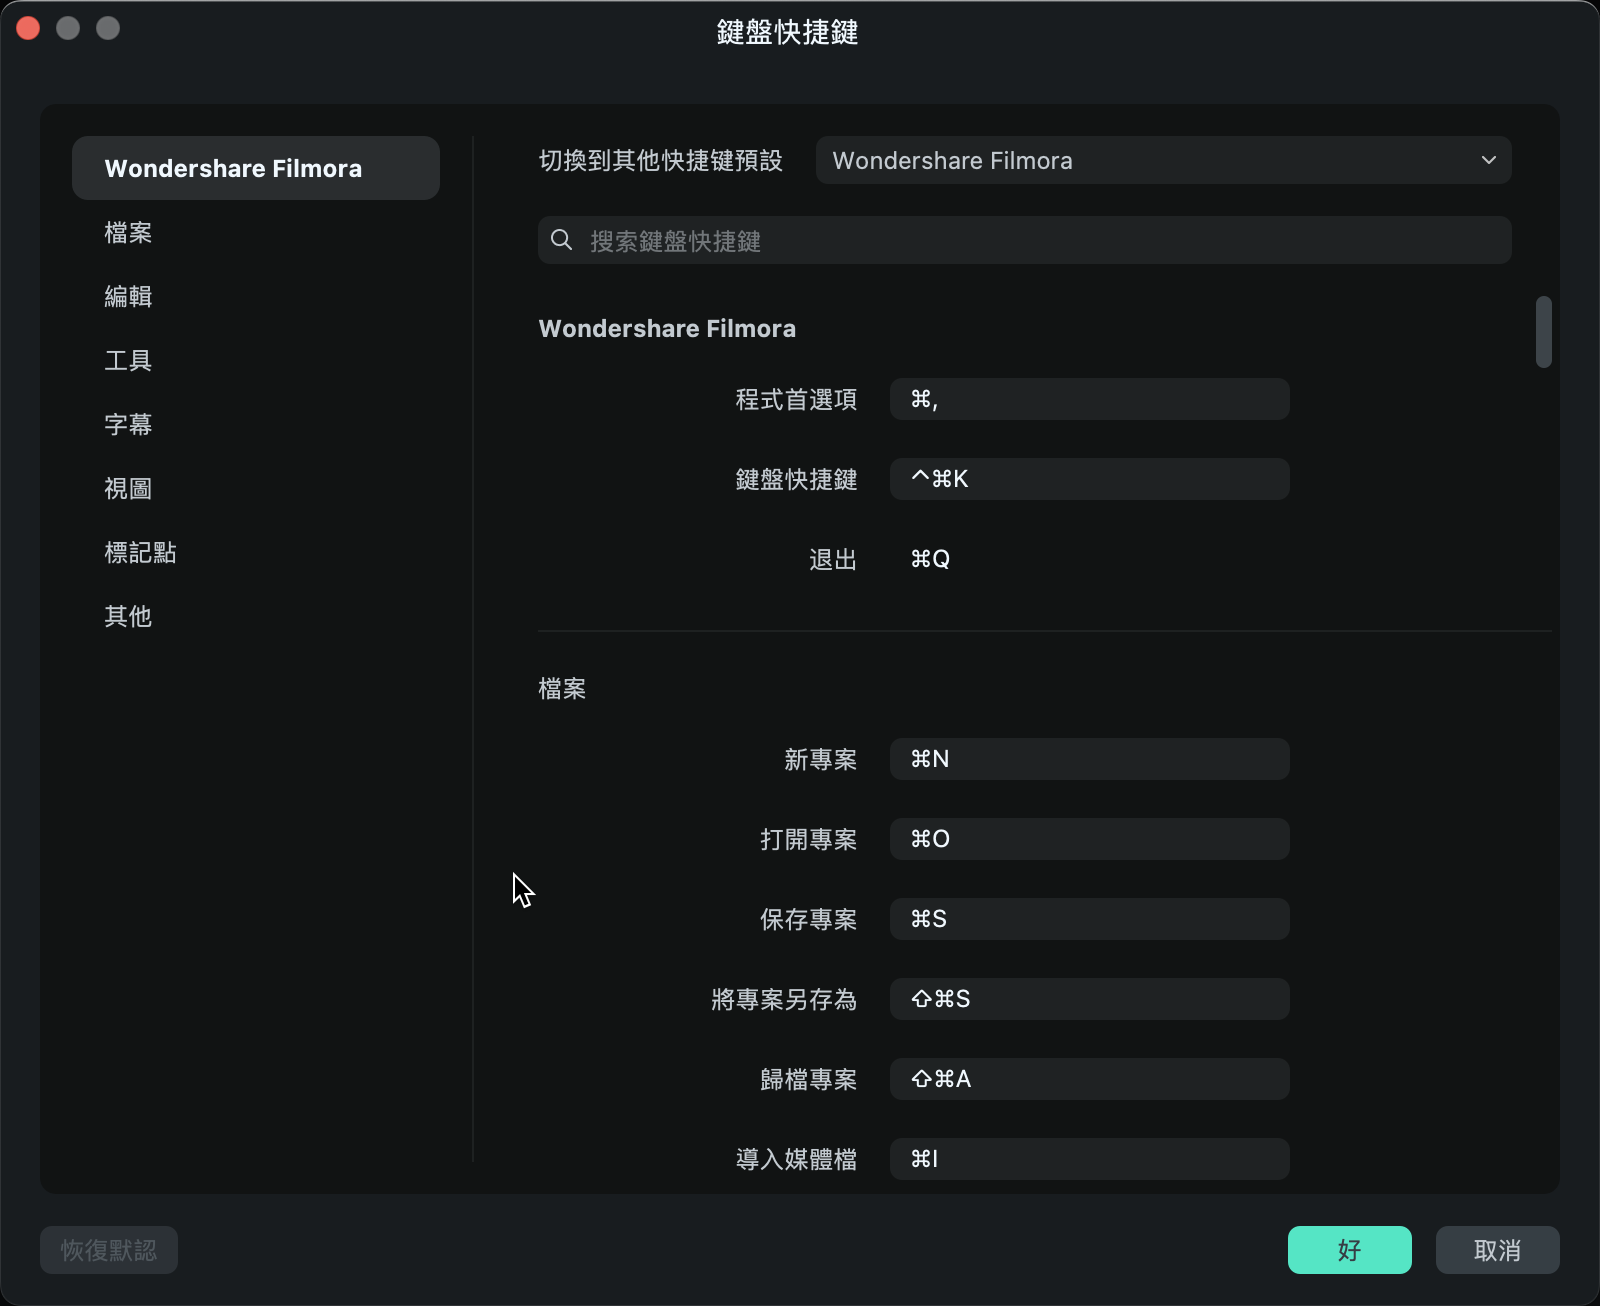This screenshot has width=1600, height=1306.
Task: Expand the shortcut preset dropdown
Action: [x=1163, y=160]
